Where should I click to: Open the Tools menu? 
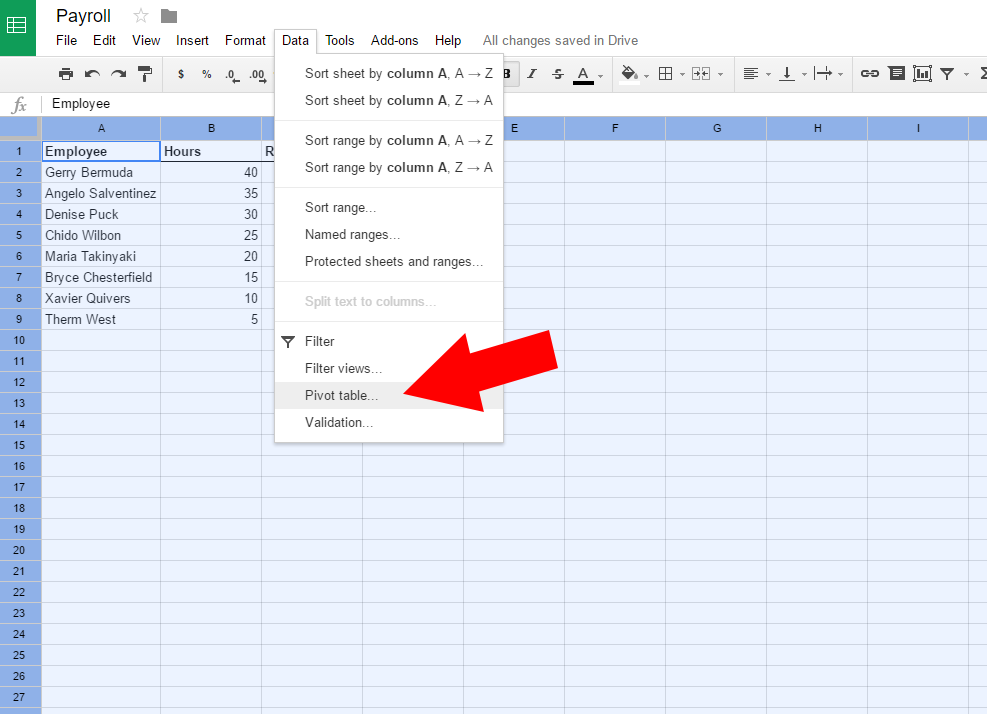pos(340,40)
